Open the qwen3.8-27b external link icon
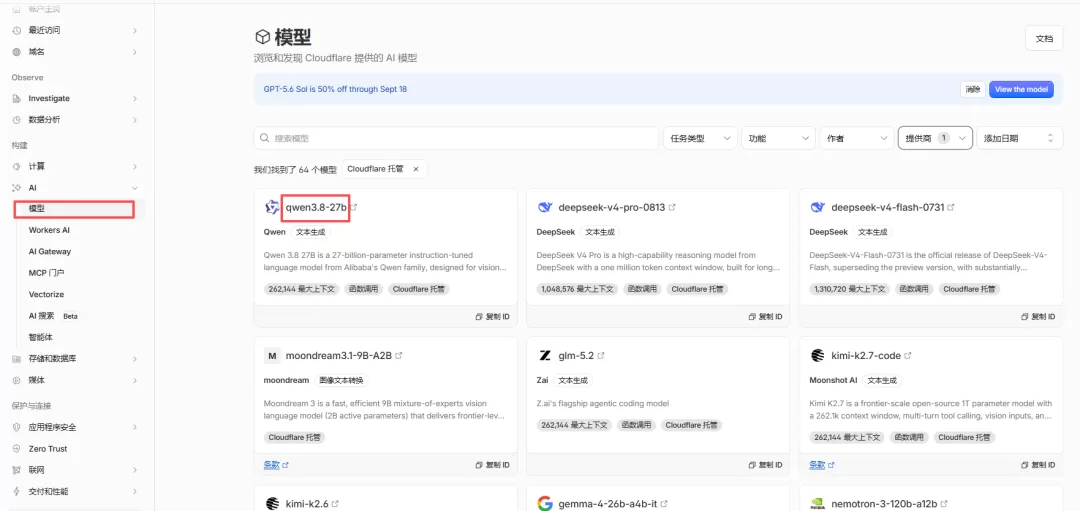Screen dimensions: 1080x511 [x=355, y=207]
